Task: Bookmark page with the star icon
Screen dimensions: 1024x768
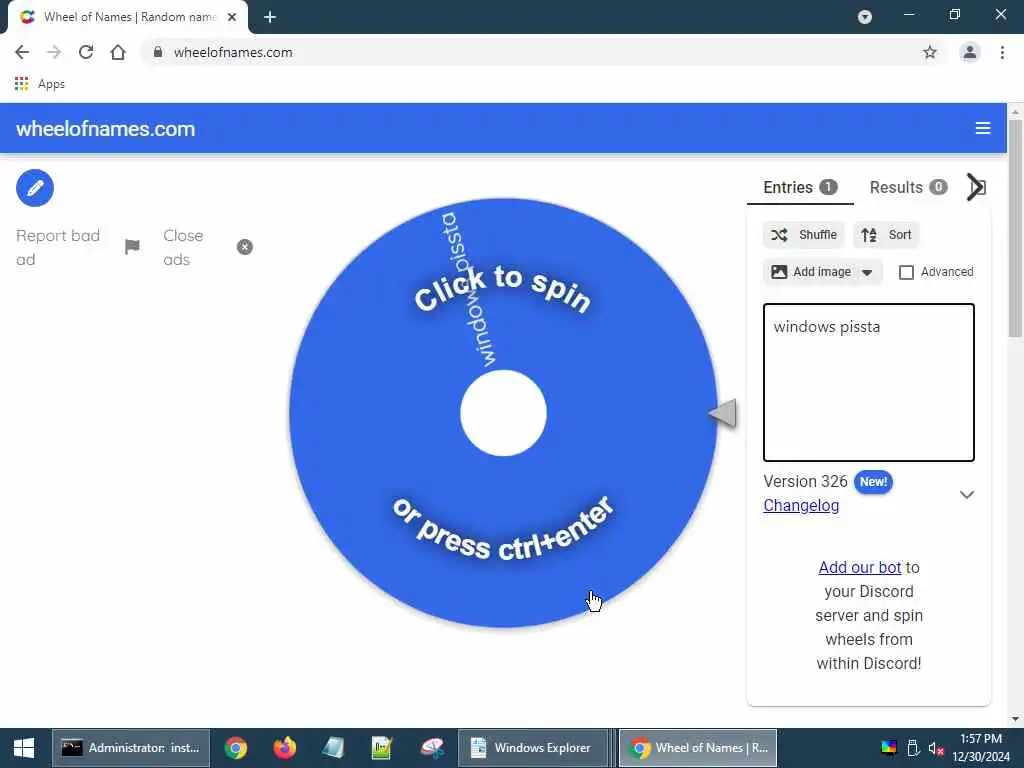Action: pyautogui.click(x=930, y=52)
